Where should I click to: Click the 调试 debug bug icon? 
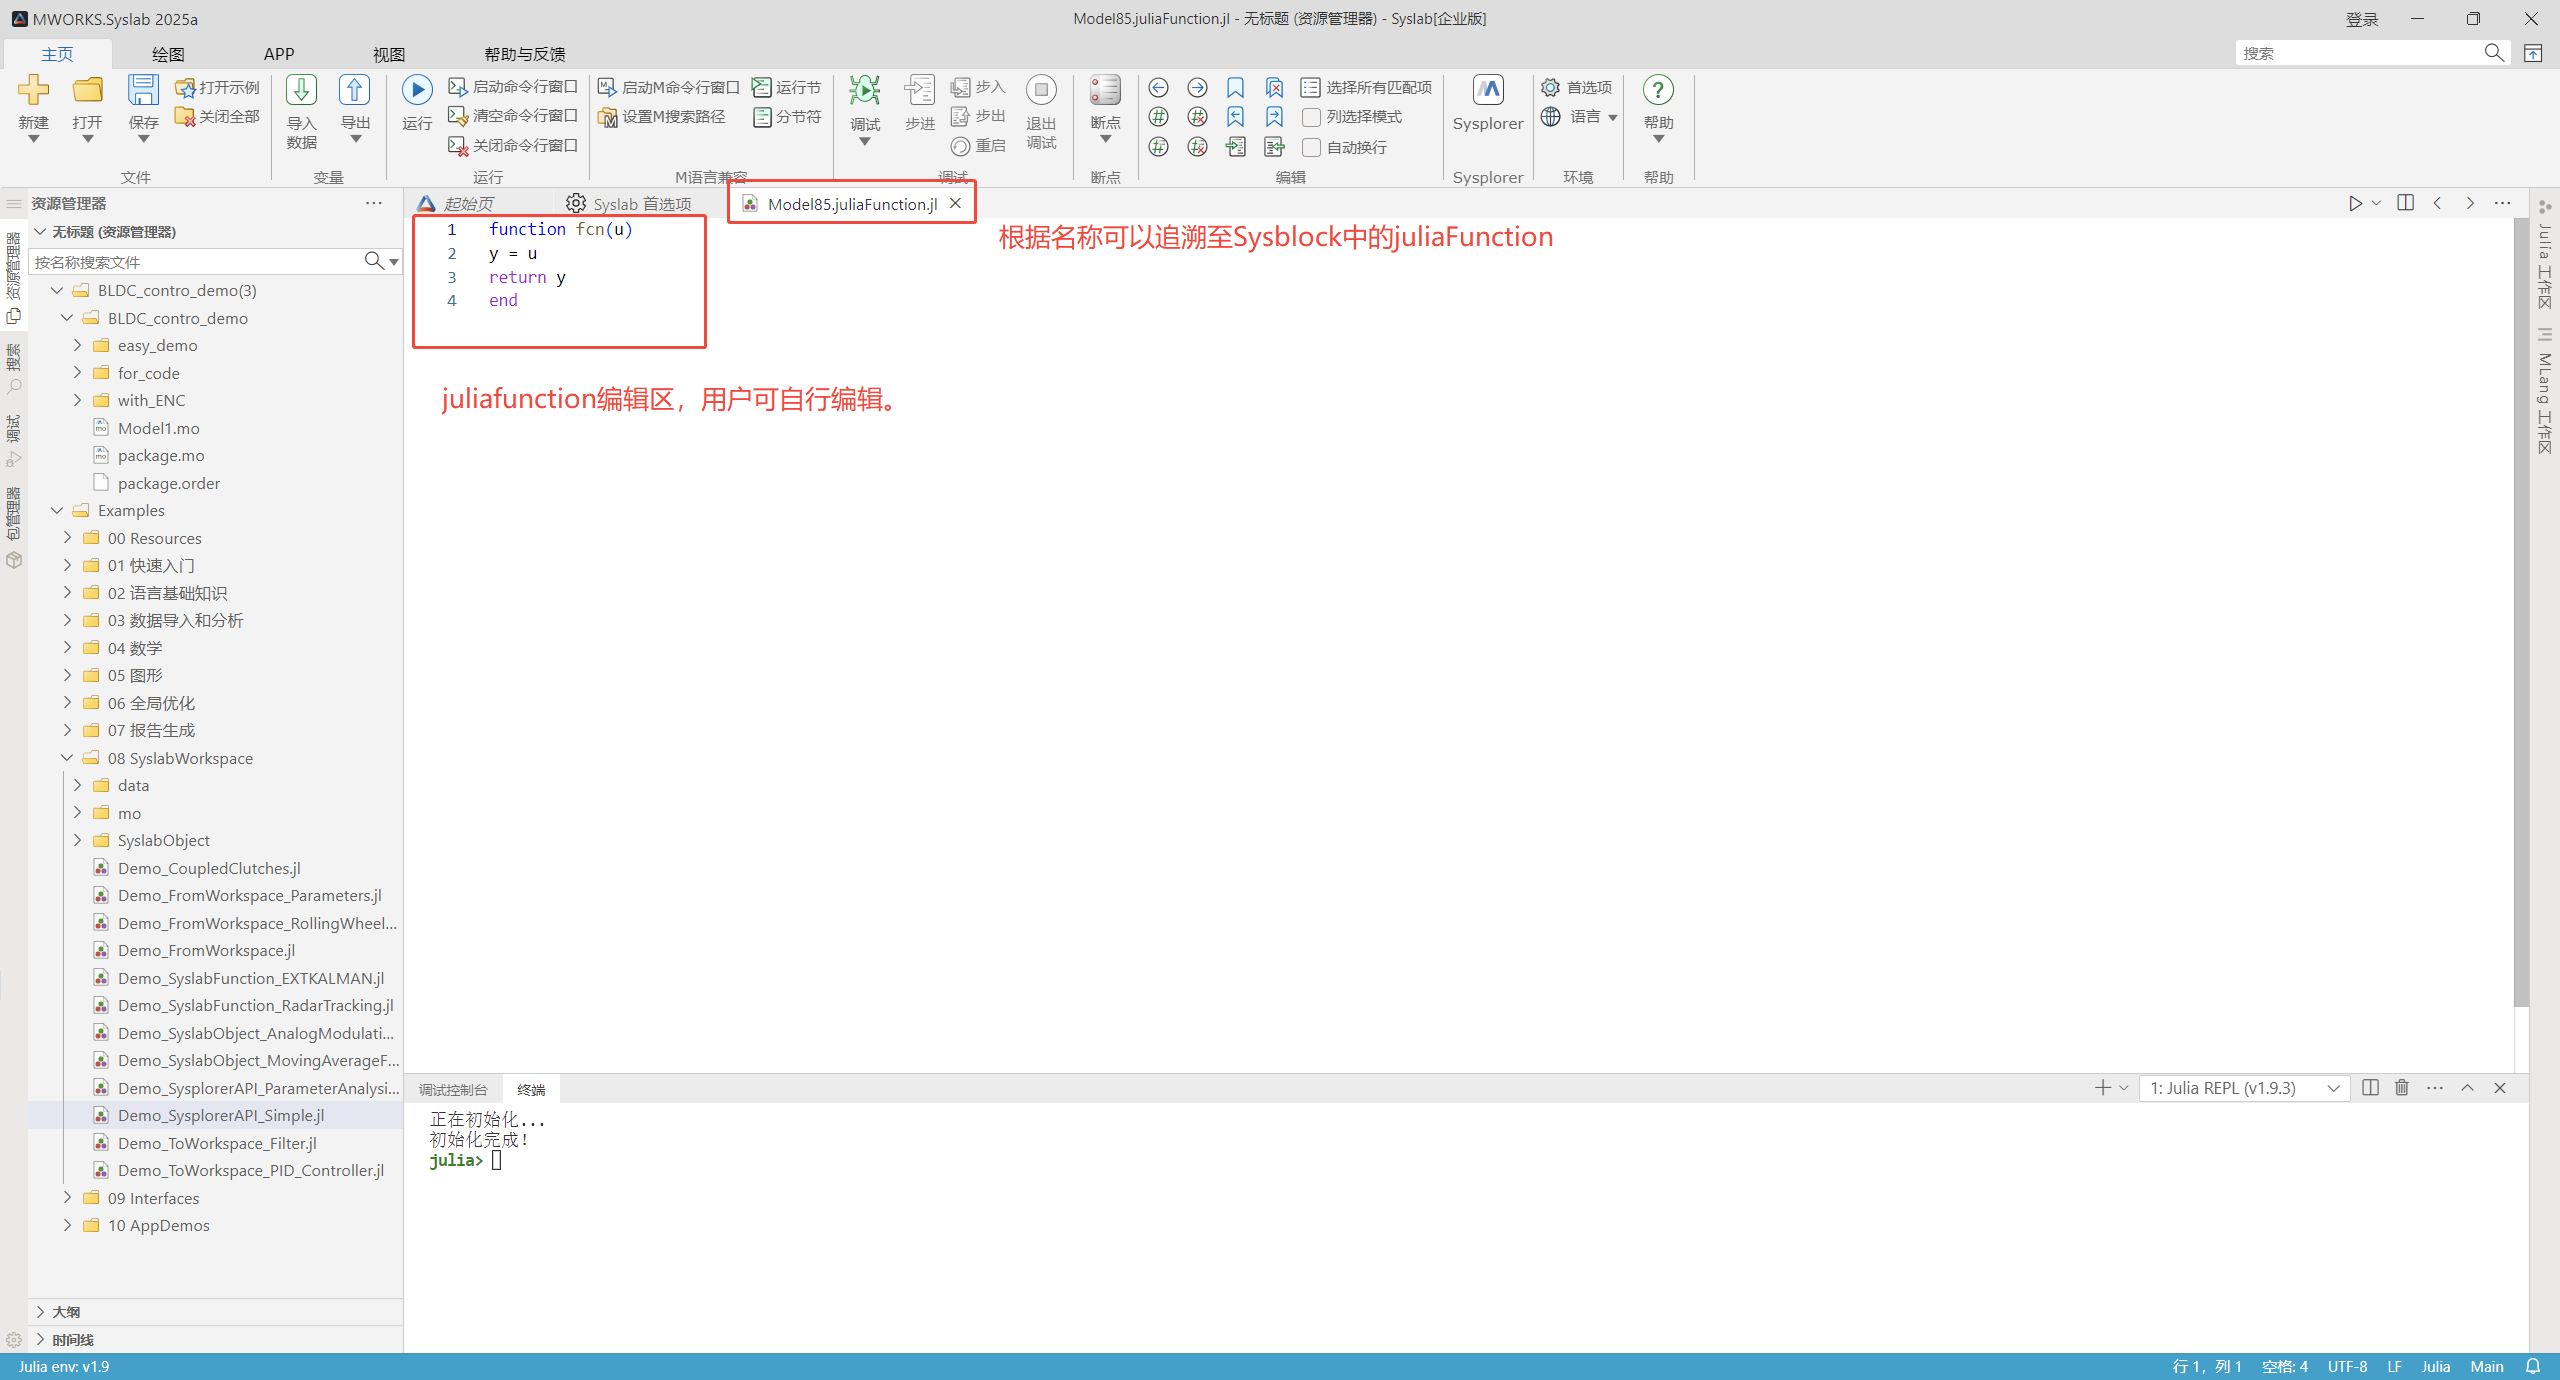[865, 90]
